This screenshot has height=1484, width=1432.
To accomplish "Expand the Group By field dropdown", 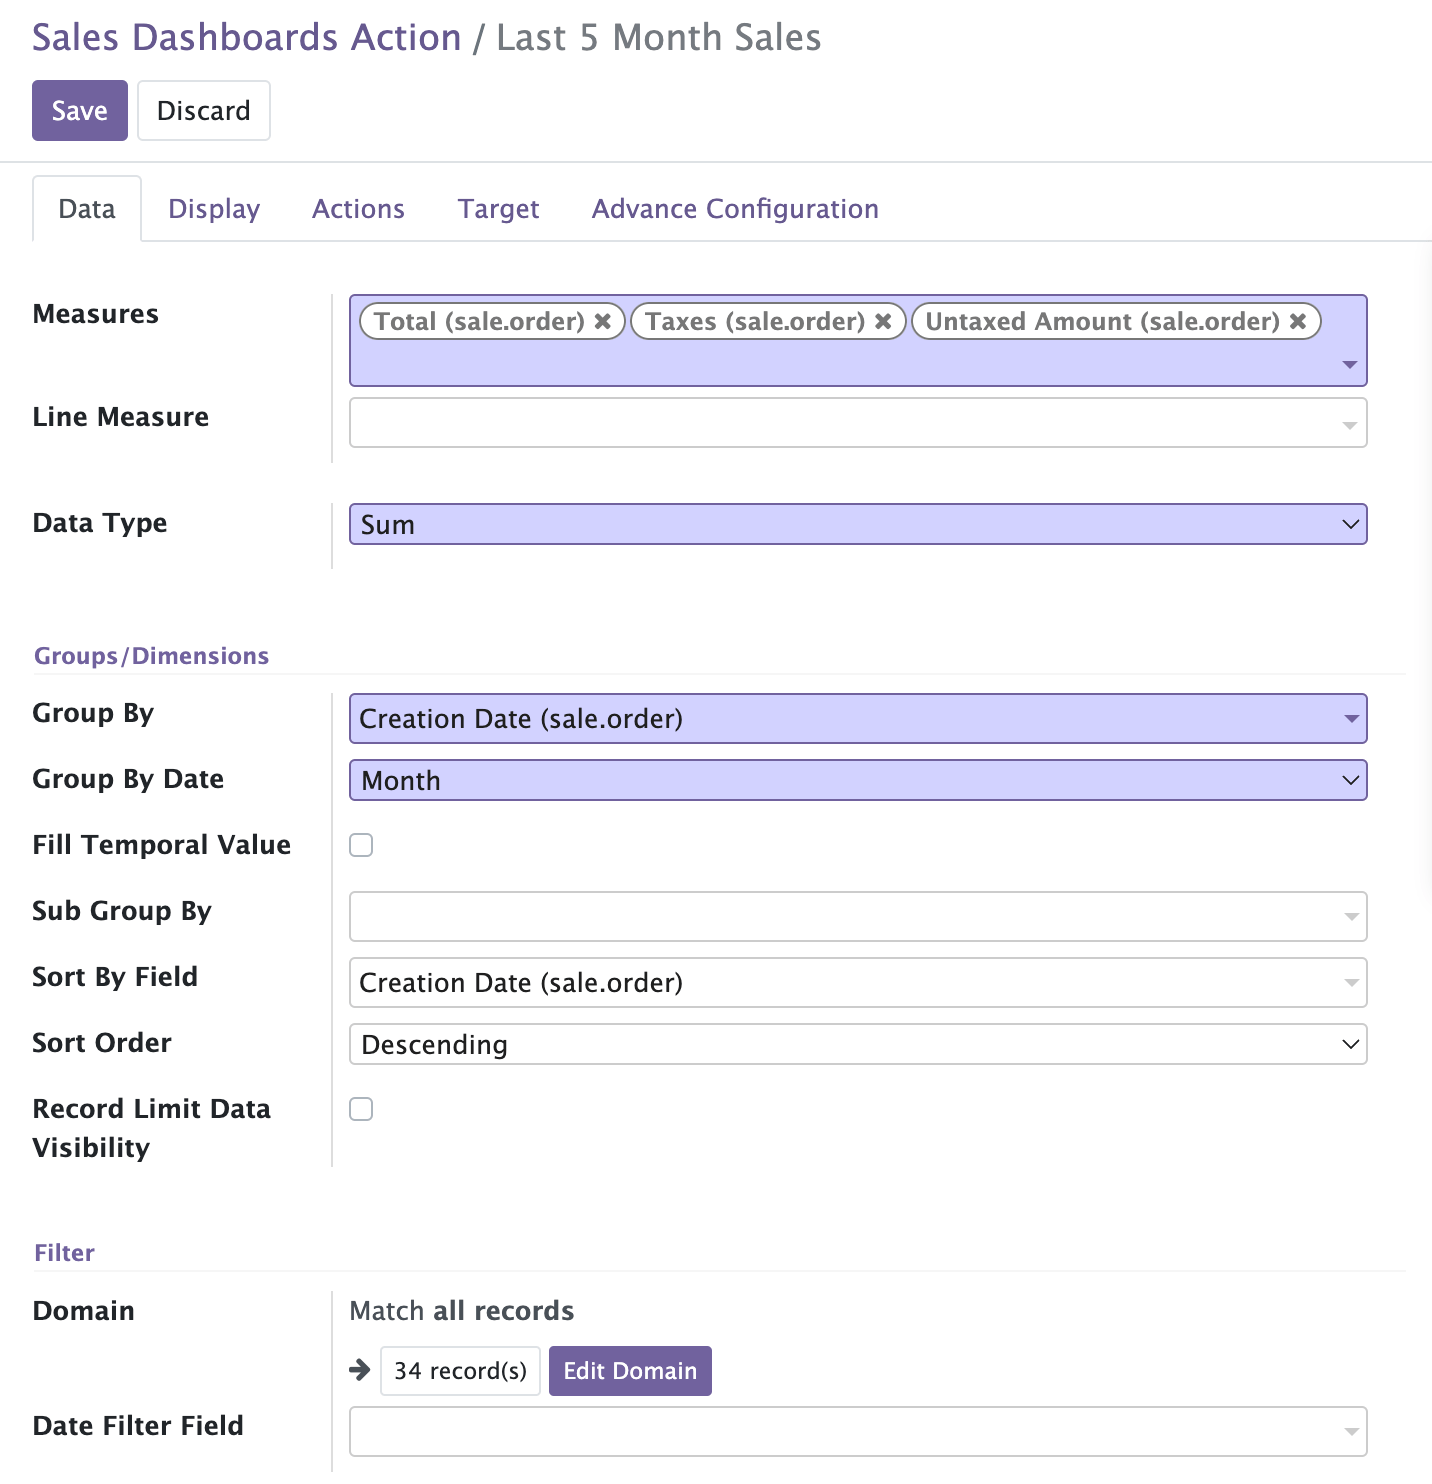I will pos(857,719).
